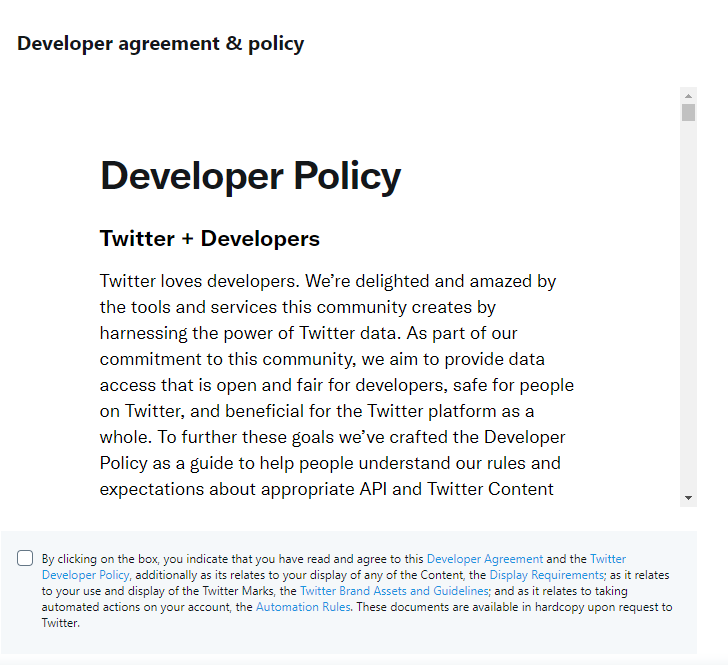The width and height of the screenshot is (728, 665).
Task: Click the 'Developer Policy' main heading
Action: tap(250, 176)
